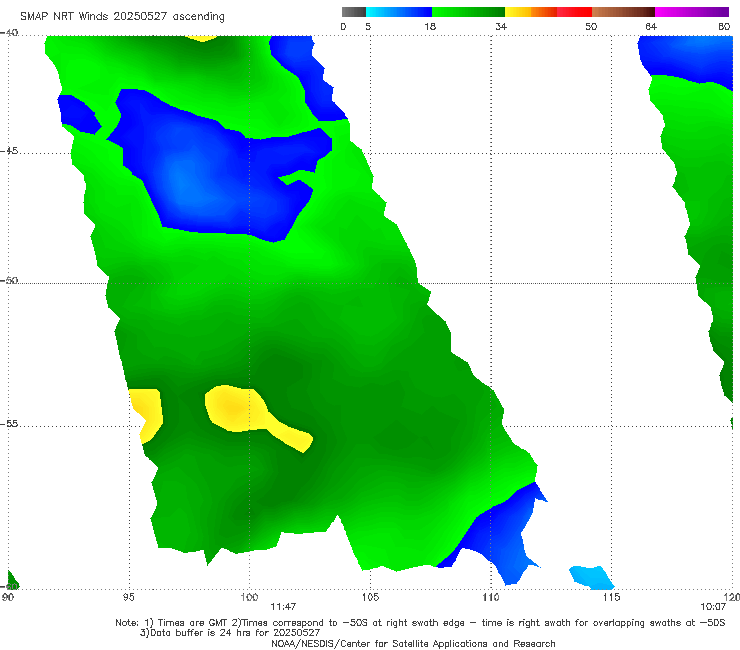Click the large blue low-wind patch near -46
This screenshot has height=650, width=740.
pos(217,179)
